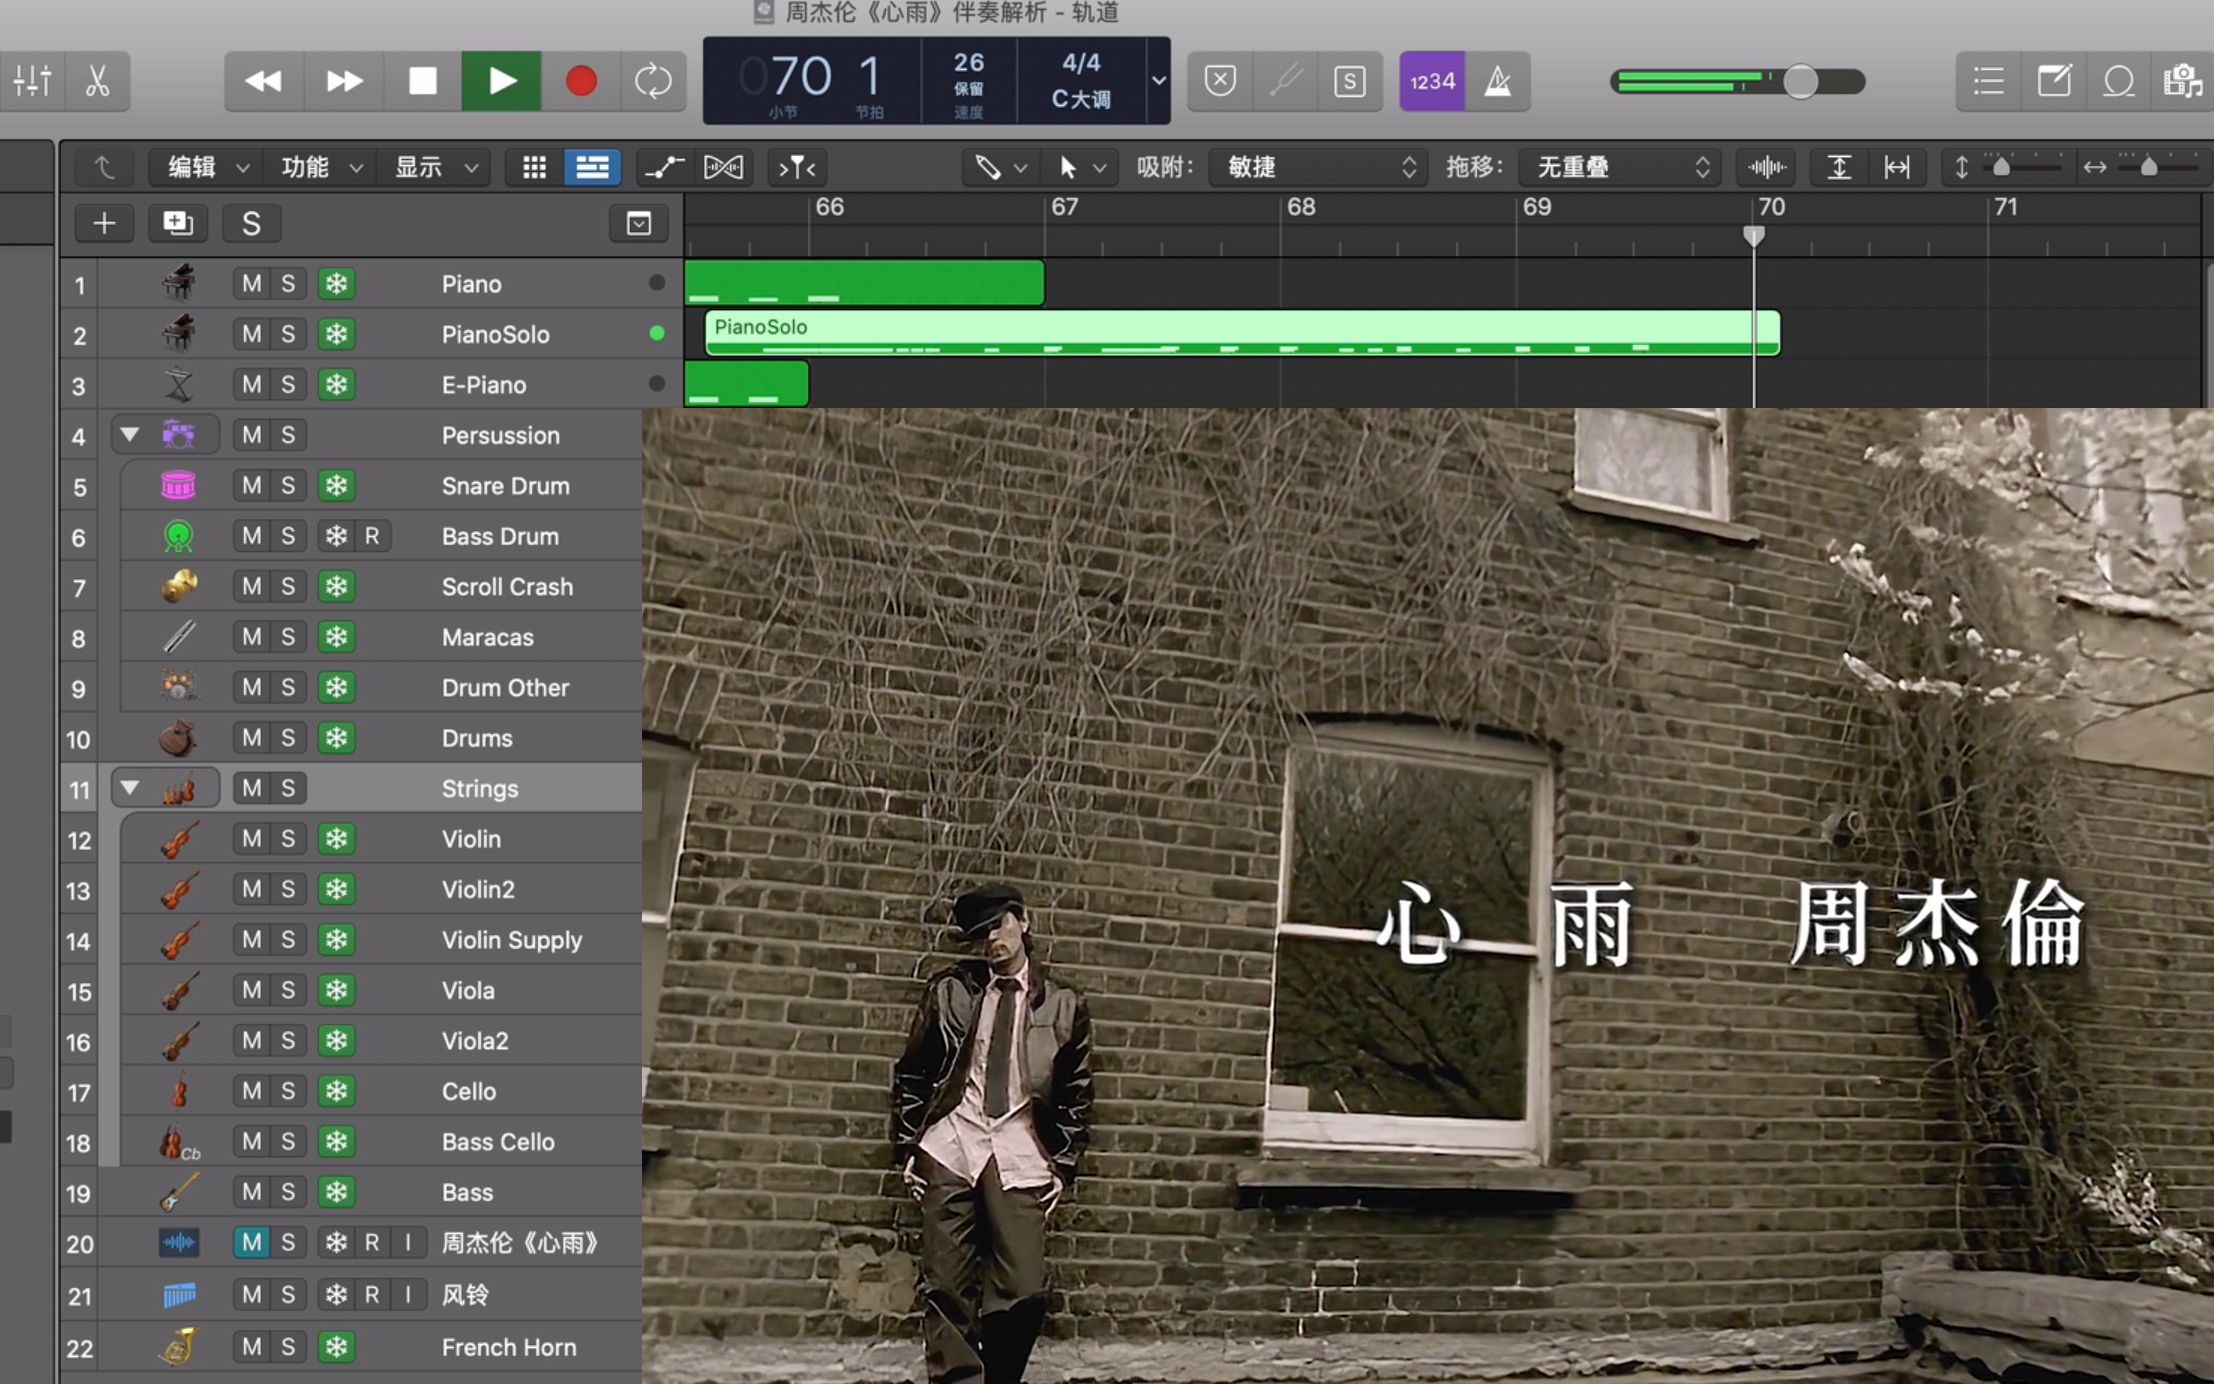
Task: Click the S solo button in the track header bar
Action: tap(251, 223)
